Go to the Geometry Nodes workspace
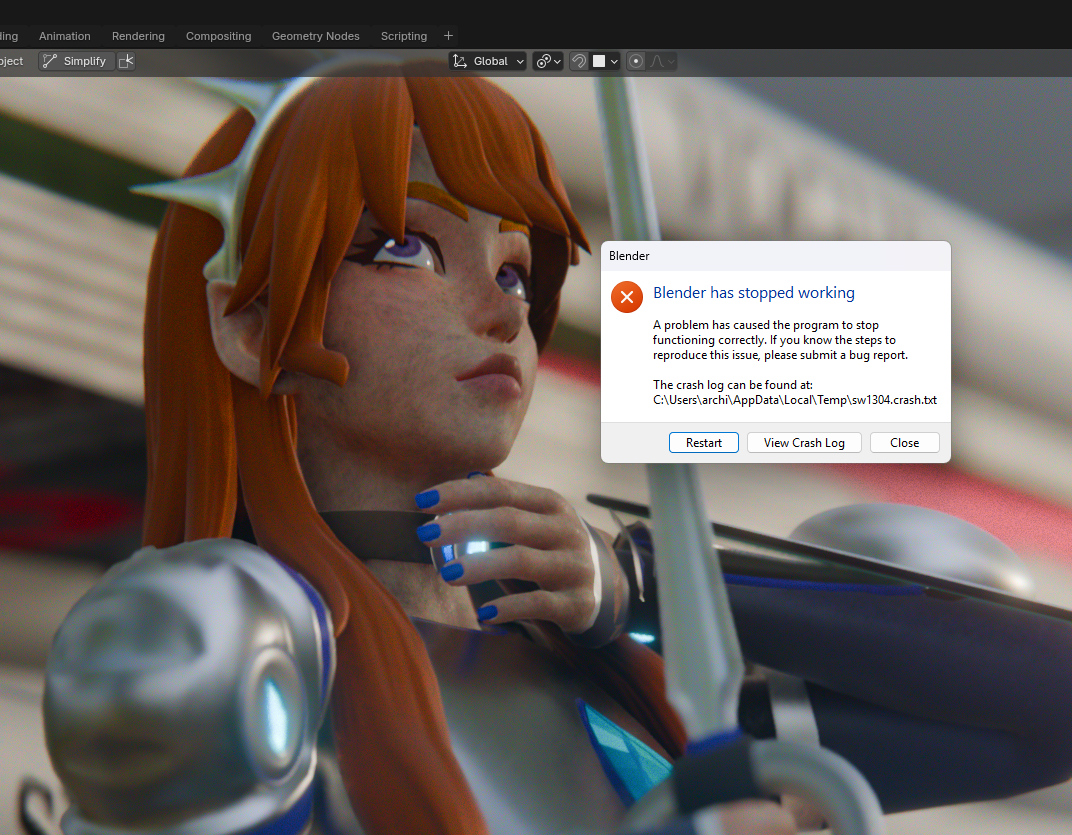 [315, 36]
